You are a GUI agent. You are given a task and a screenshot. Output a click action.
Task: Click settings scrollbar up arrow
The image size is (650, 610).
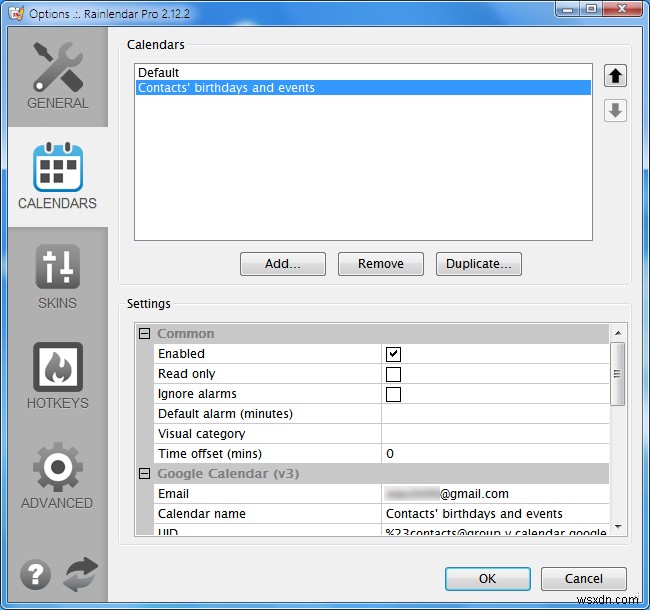pyautogui.click(x=618, y=333)
